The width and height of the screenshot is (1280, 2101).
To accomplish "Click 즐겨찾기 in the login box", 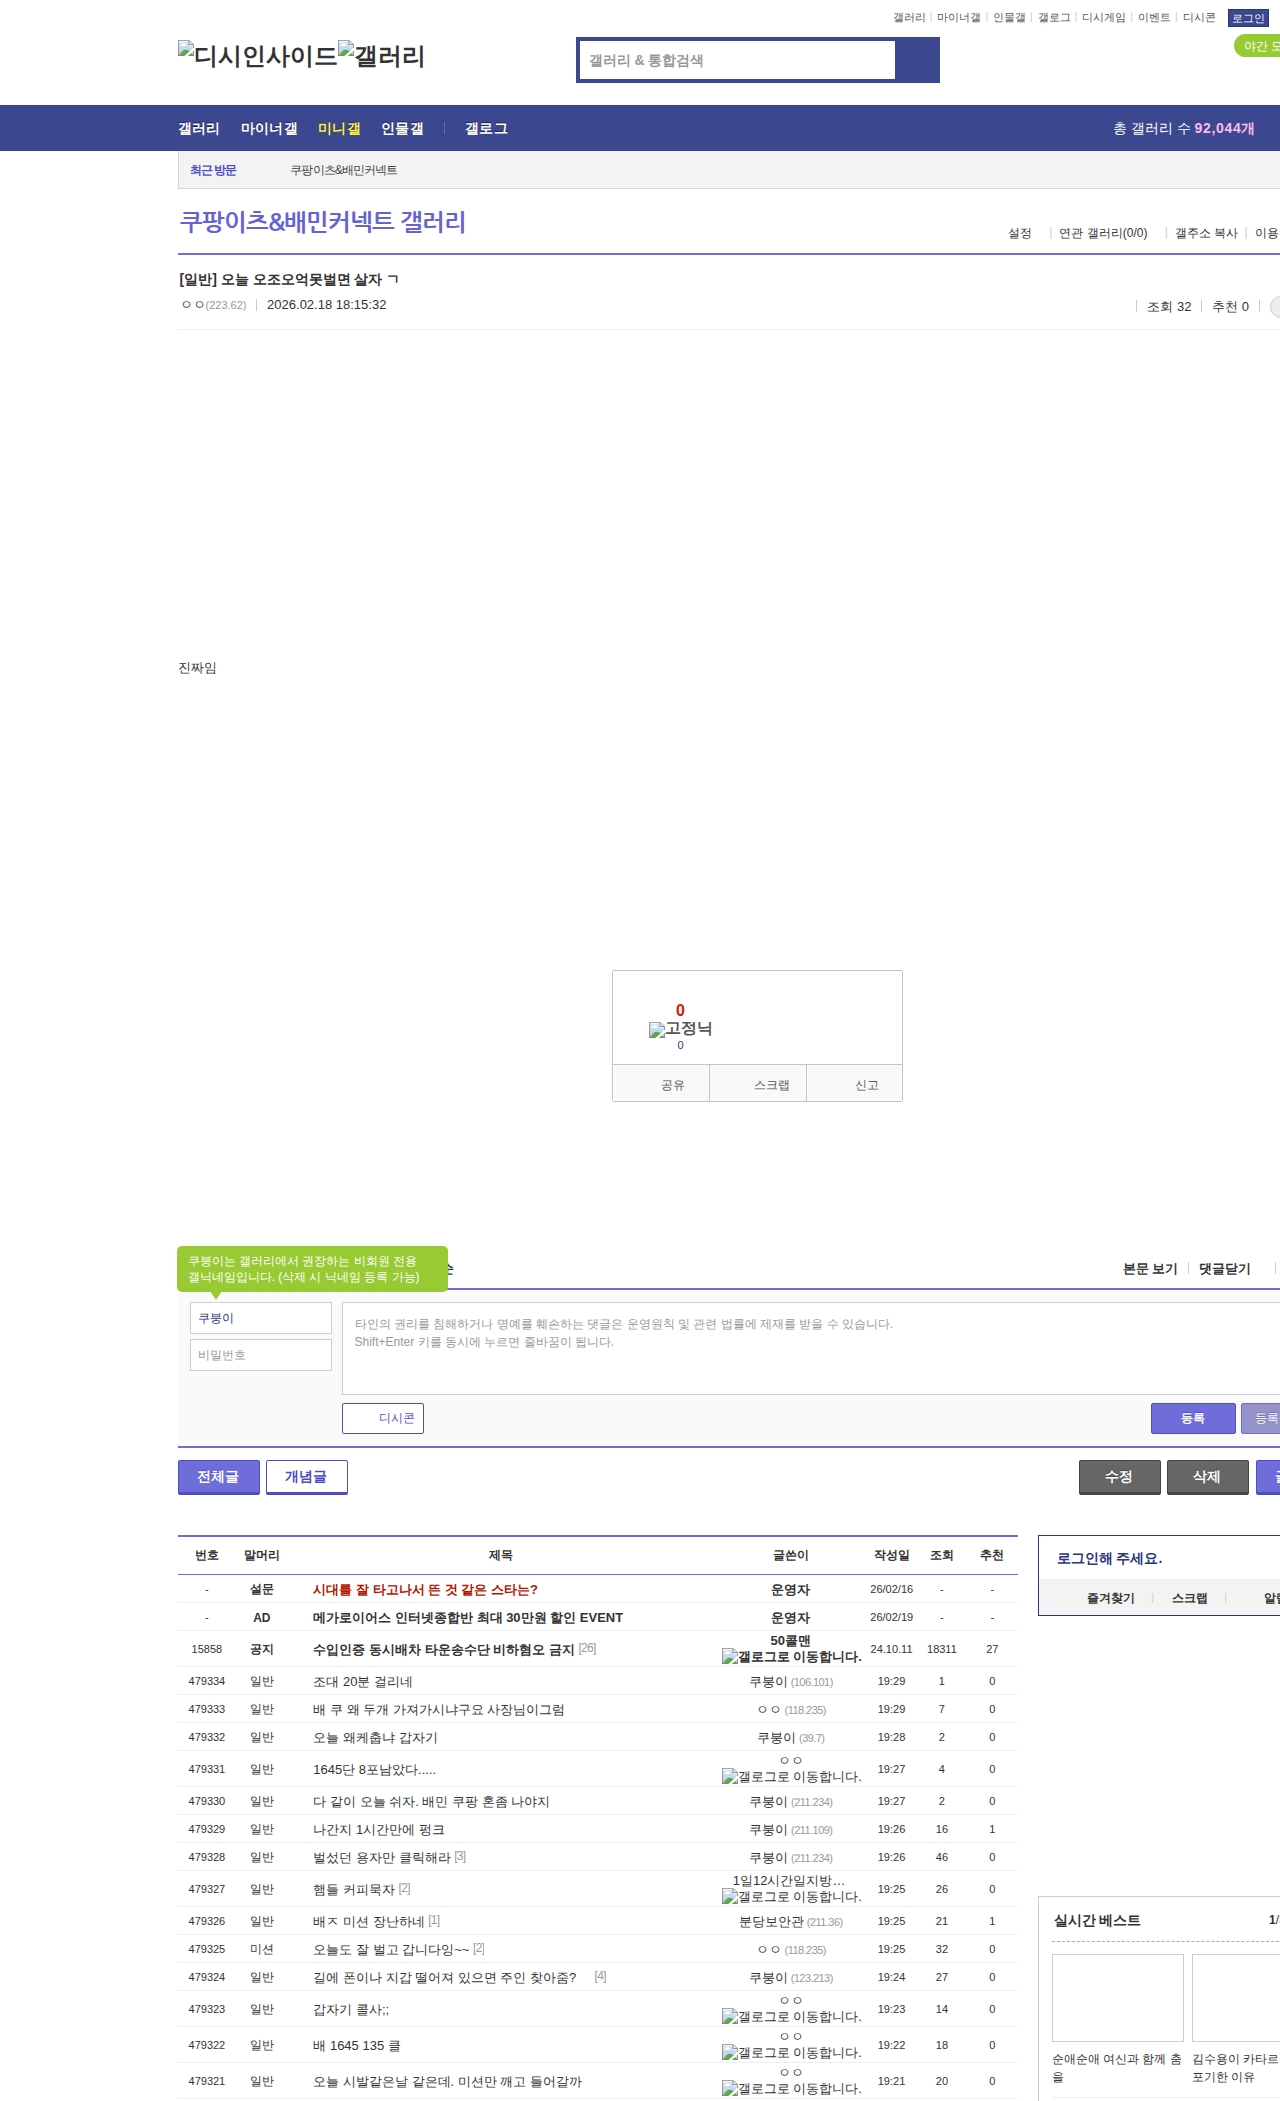I will (1111, 1598).
